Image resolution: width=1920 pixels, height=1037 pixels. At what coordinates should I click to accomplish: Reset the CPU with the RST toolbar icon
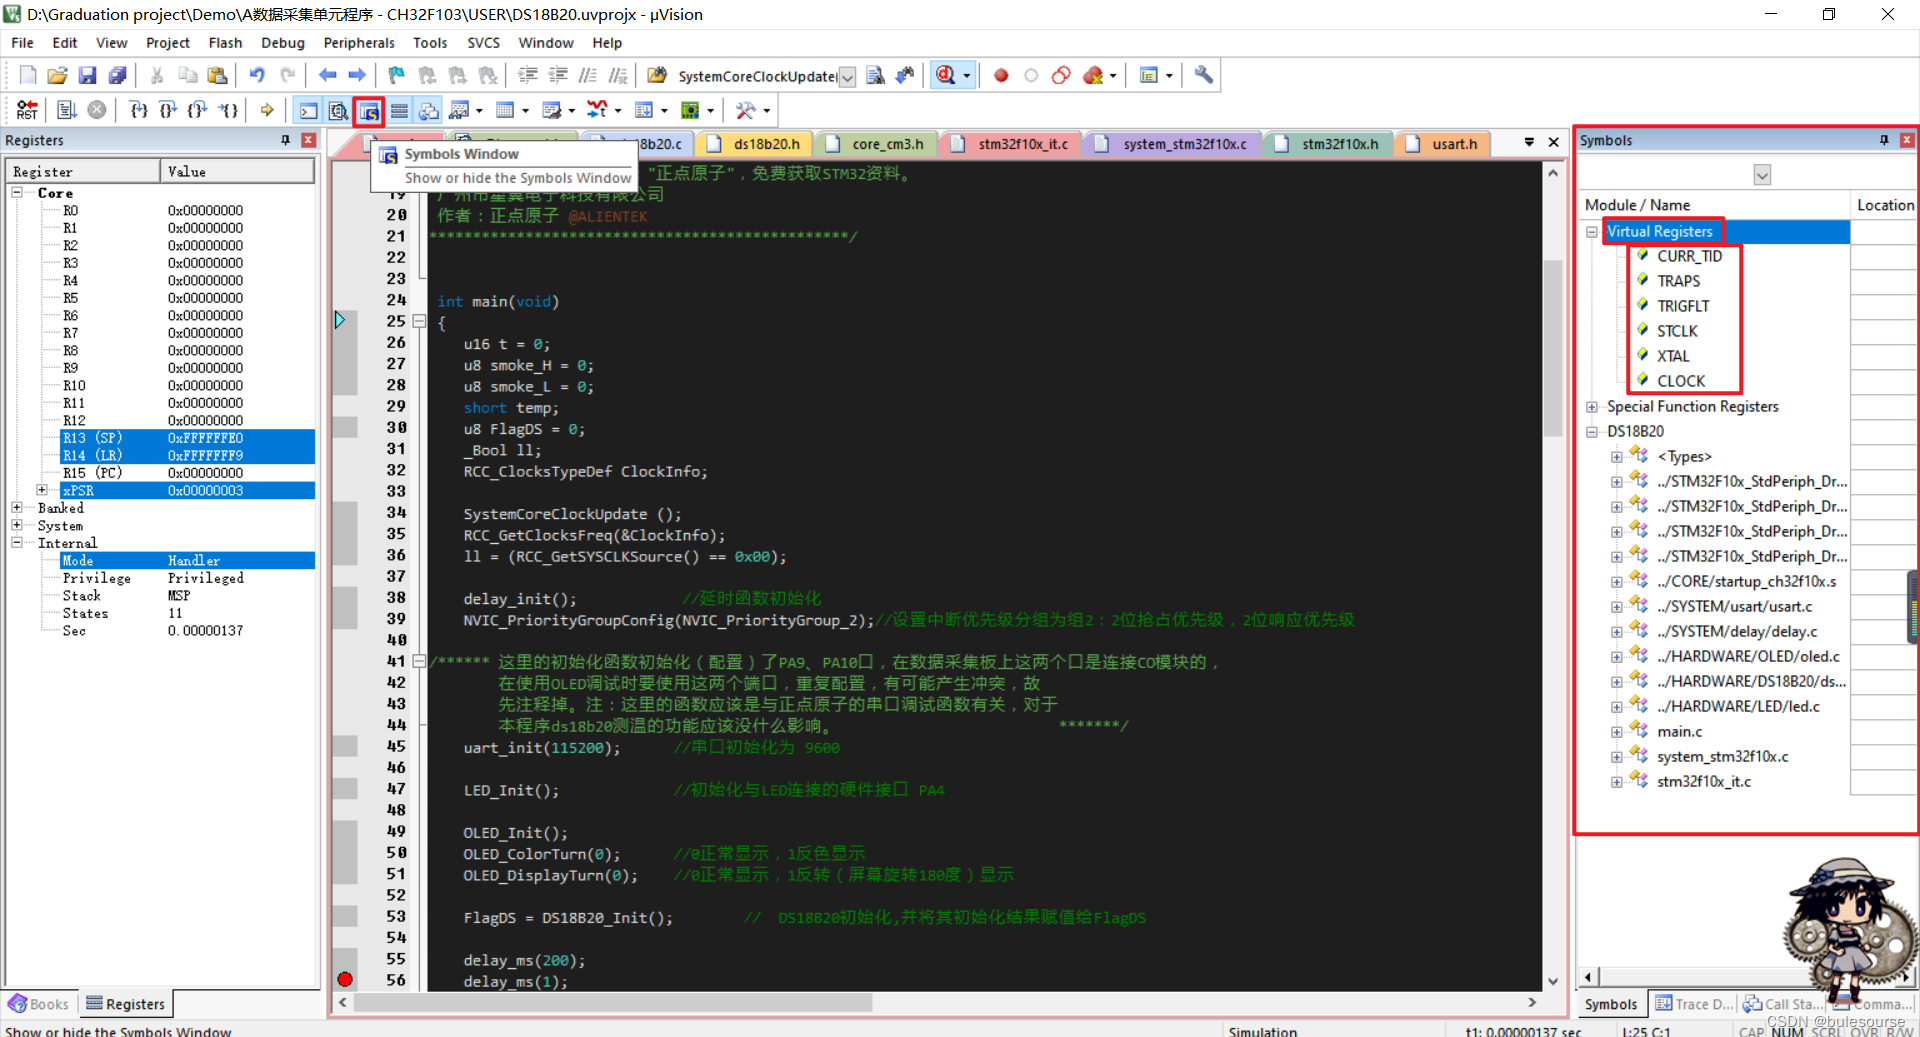coord(26,110)
